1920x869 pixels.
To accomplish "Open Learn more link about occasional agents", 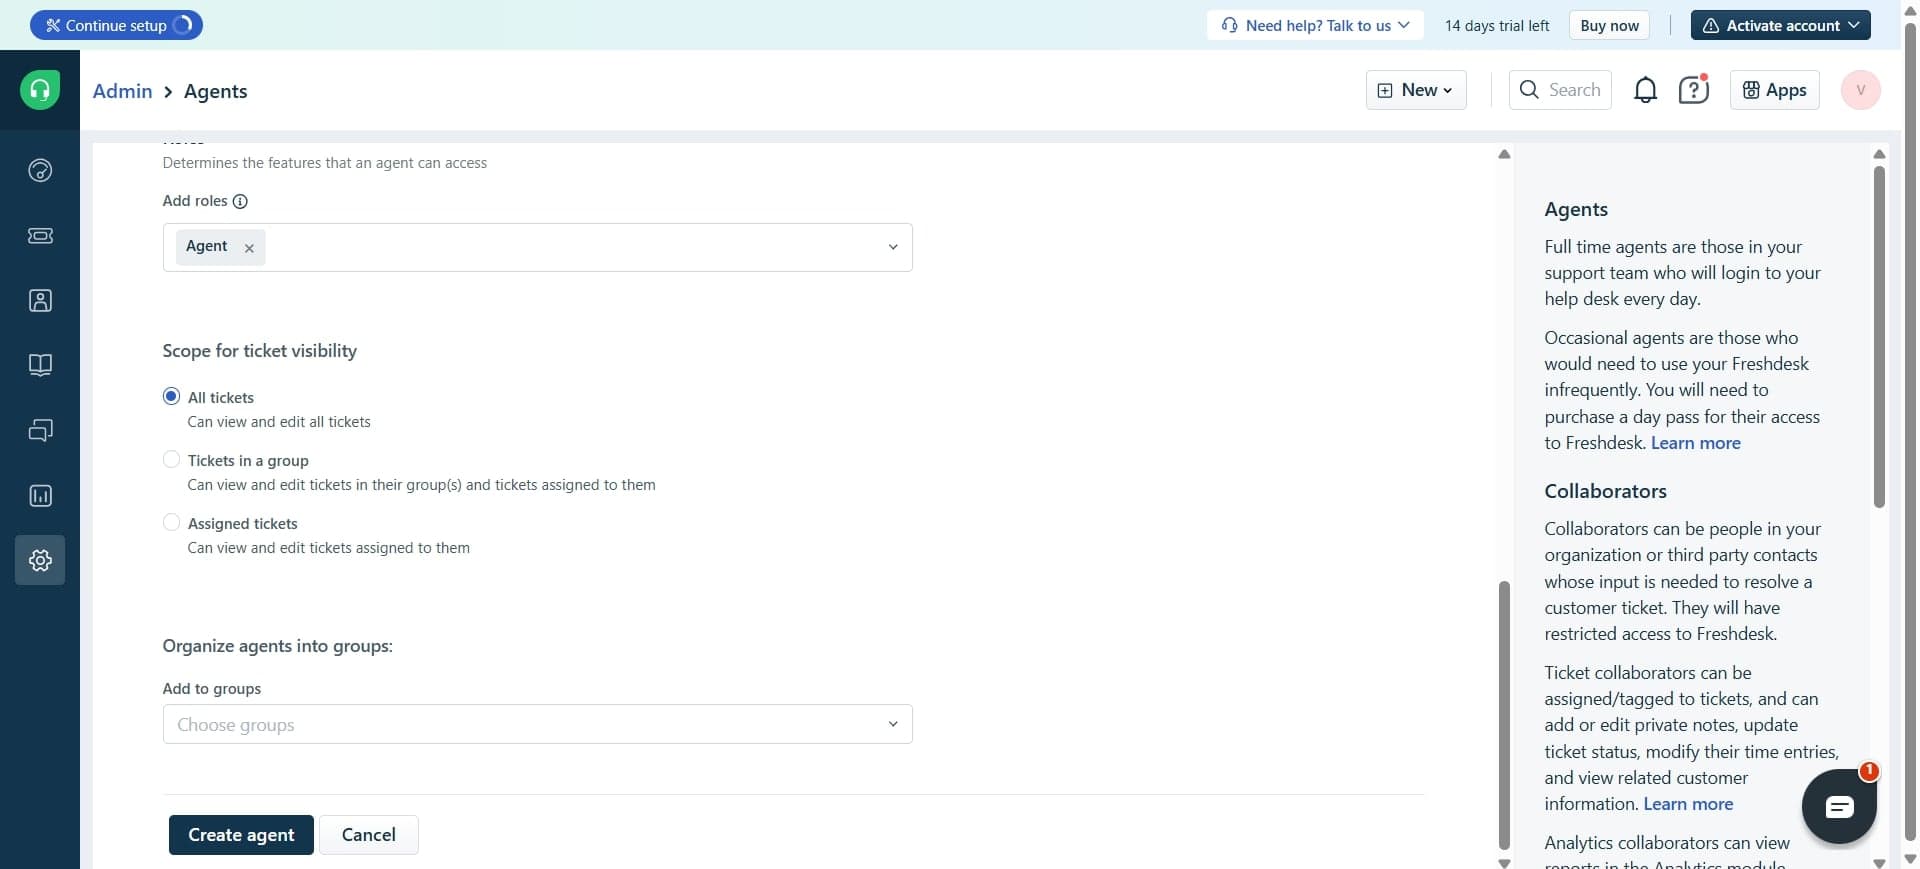I will (x=1695, y=443).
